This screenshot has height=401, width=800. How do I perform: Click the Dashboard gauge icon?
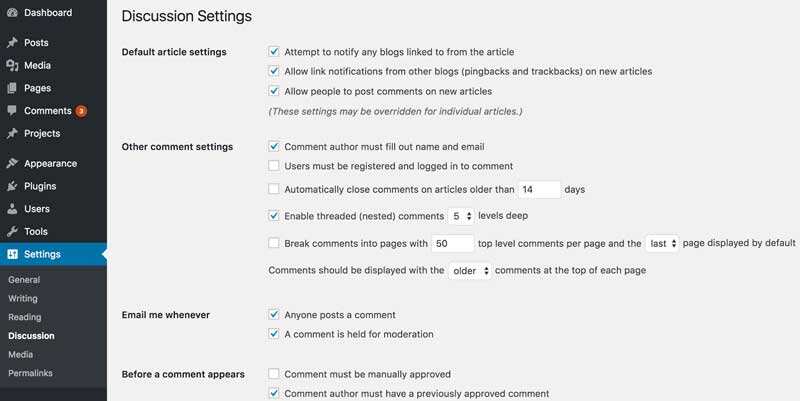pos(12,13)
